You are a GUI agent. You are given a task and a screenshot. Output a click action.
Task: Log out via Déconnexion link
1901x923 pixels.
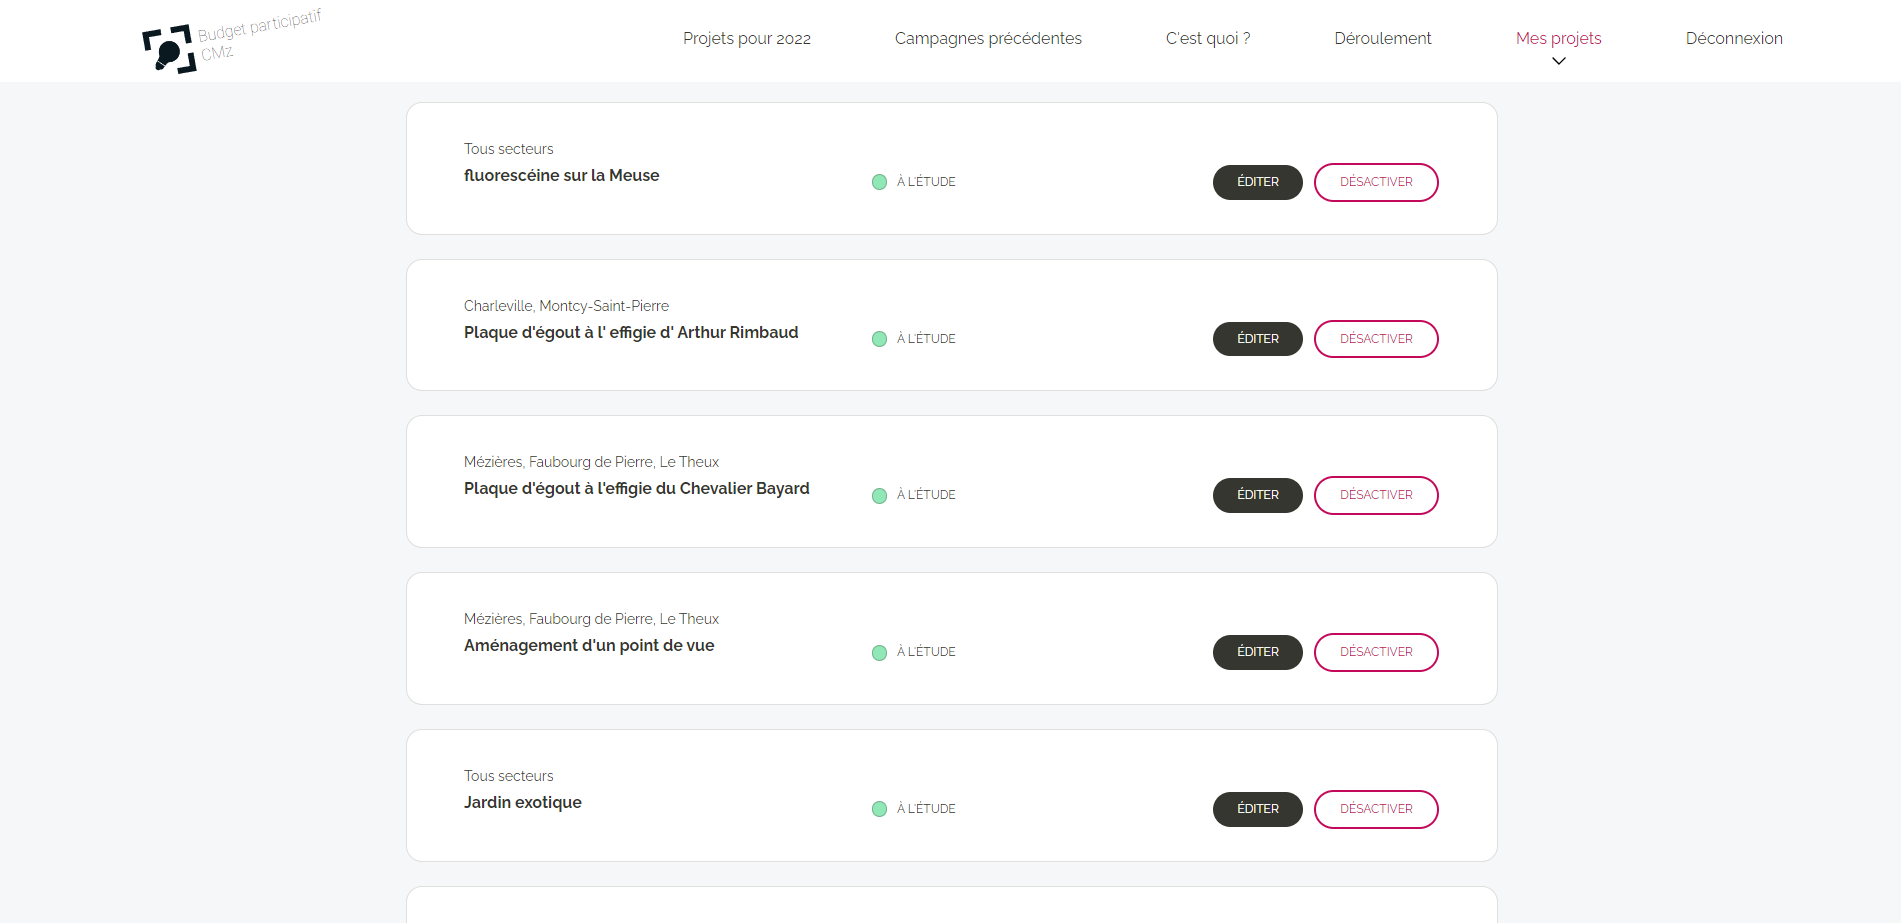point(1733,38)
